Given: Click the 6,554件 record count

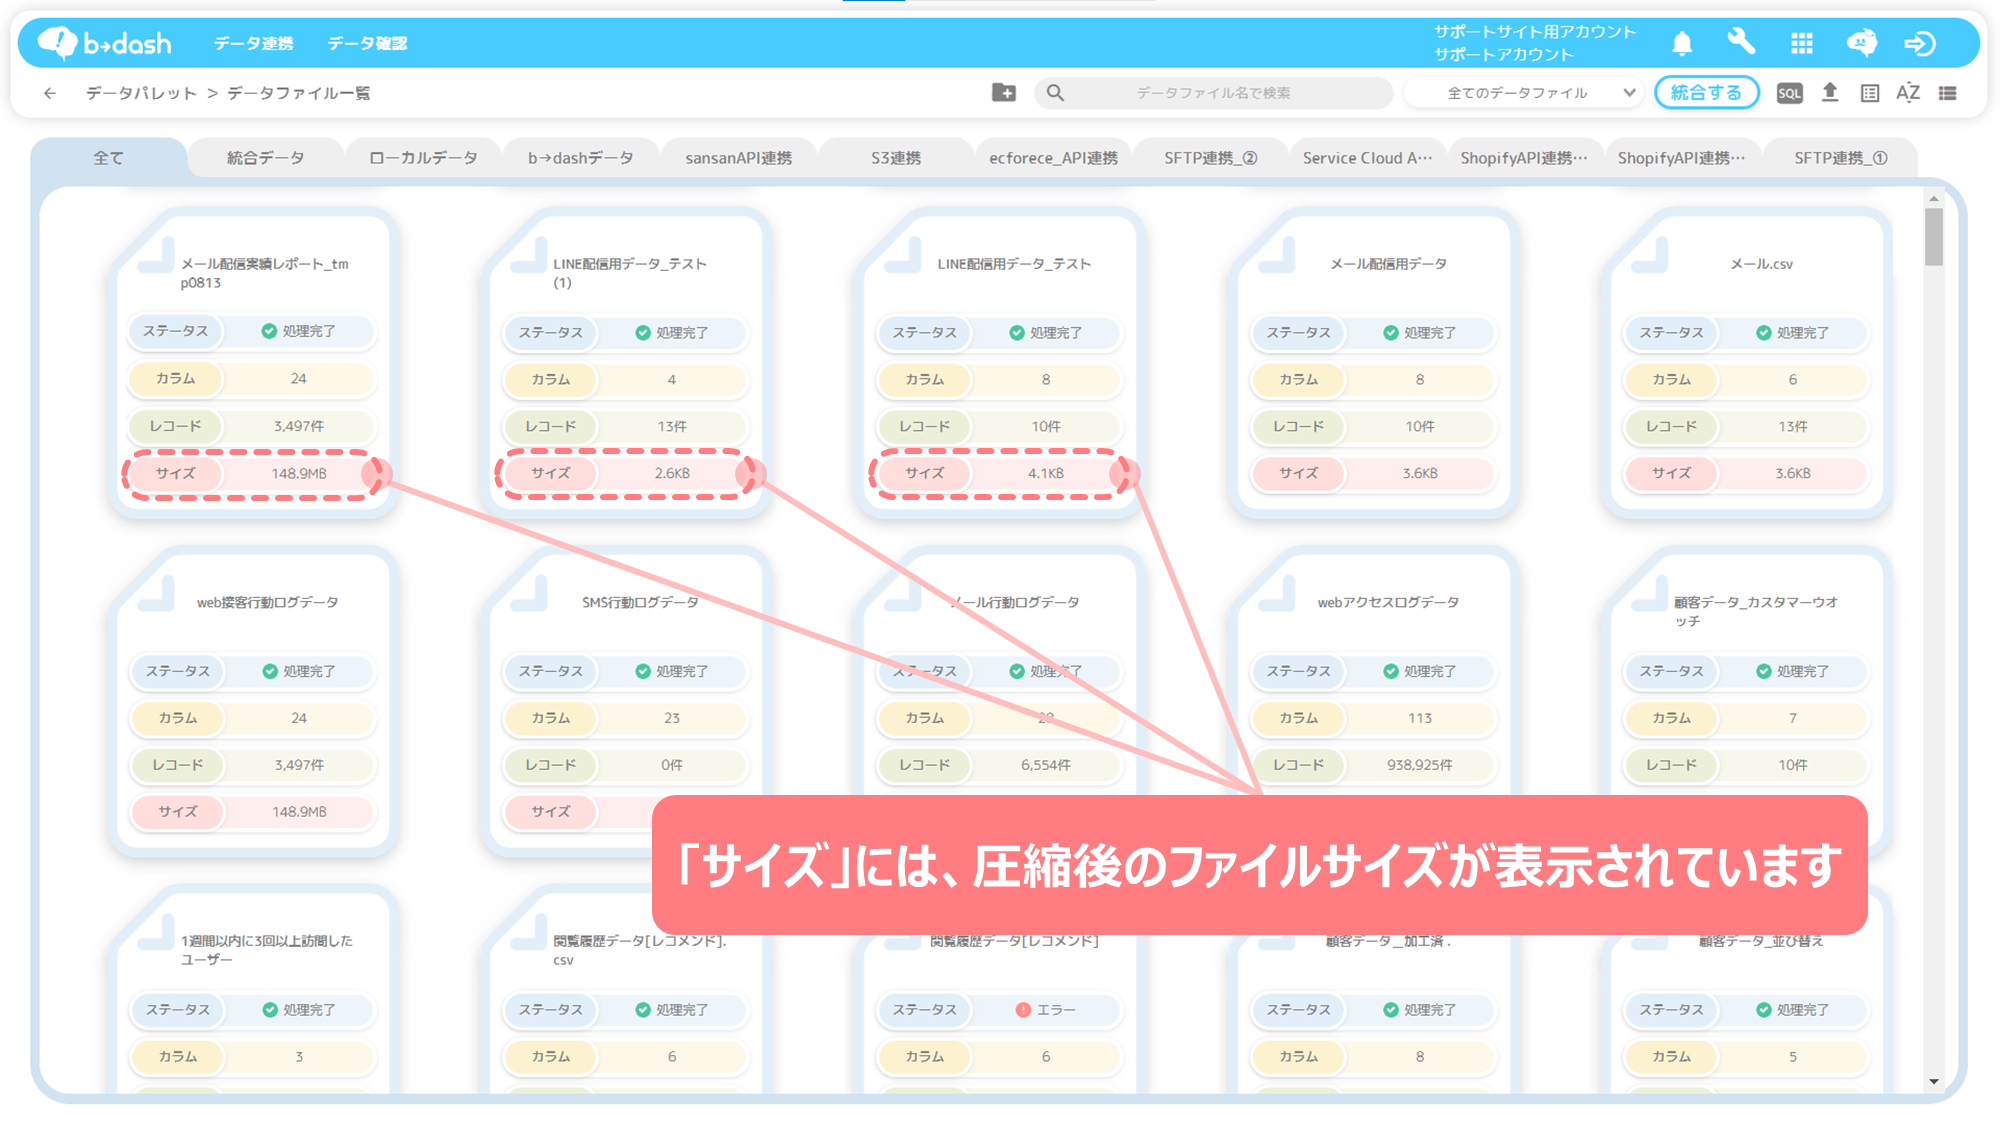Looking at the screenshot, I should (x=1046, y=765).
